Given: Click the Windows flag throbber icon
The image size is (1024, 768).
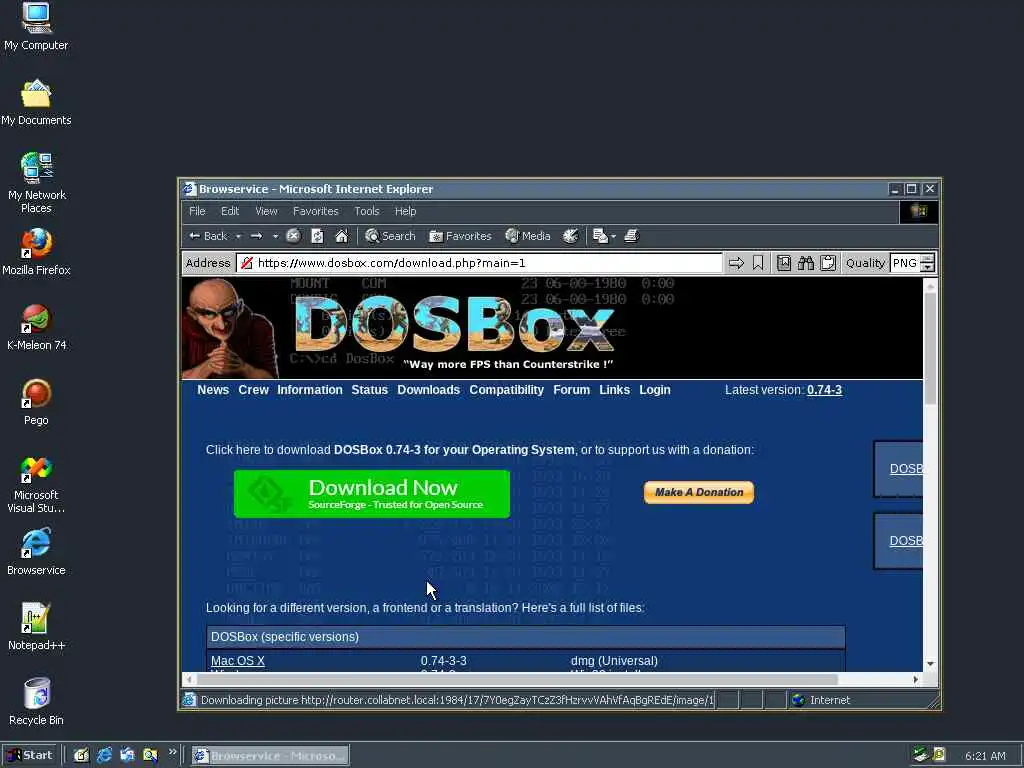Looking at the screenshot, I should coord(919,212).
